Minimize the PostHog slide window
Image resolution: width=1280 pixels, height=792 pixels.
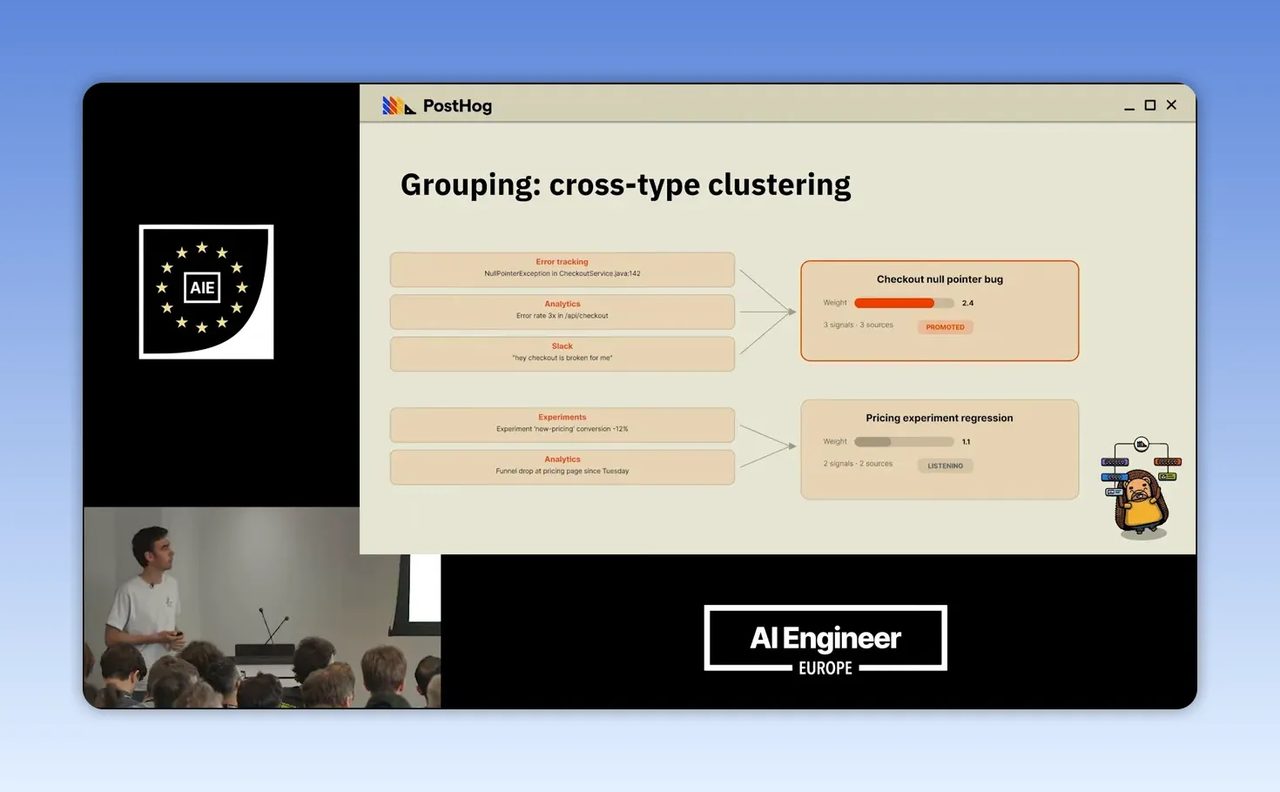click(x=1129, y=106)
